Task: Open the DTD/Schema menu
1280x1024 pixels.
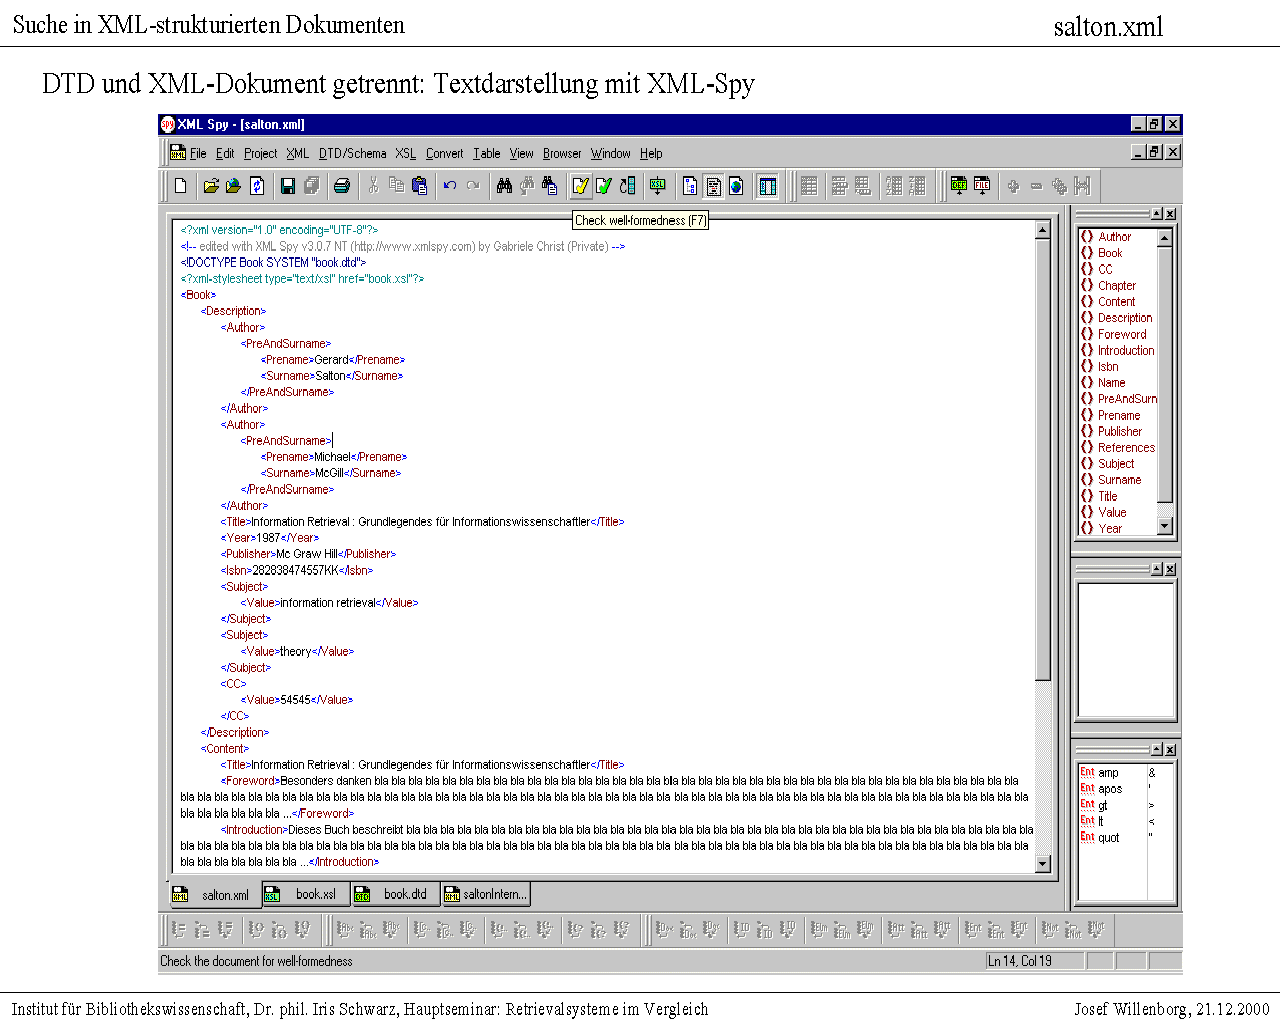Action: tap(352, 154)
